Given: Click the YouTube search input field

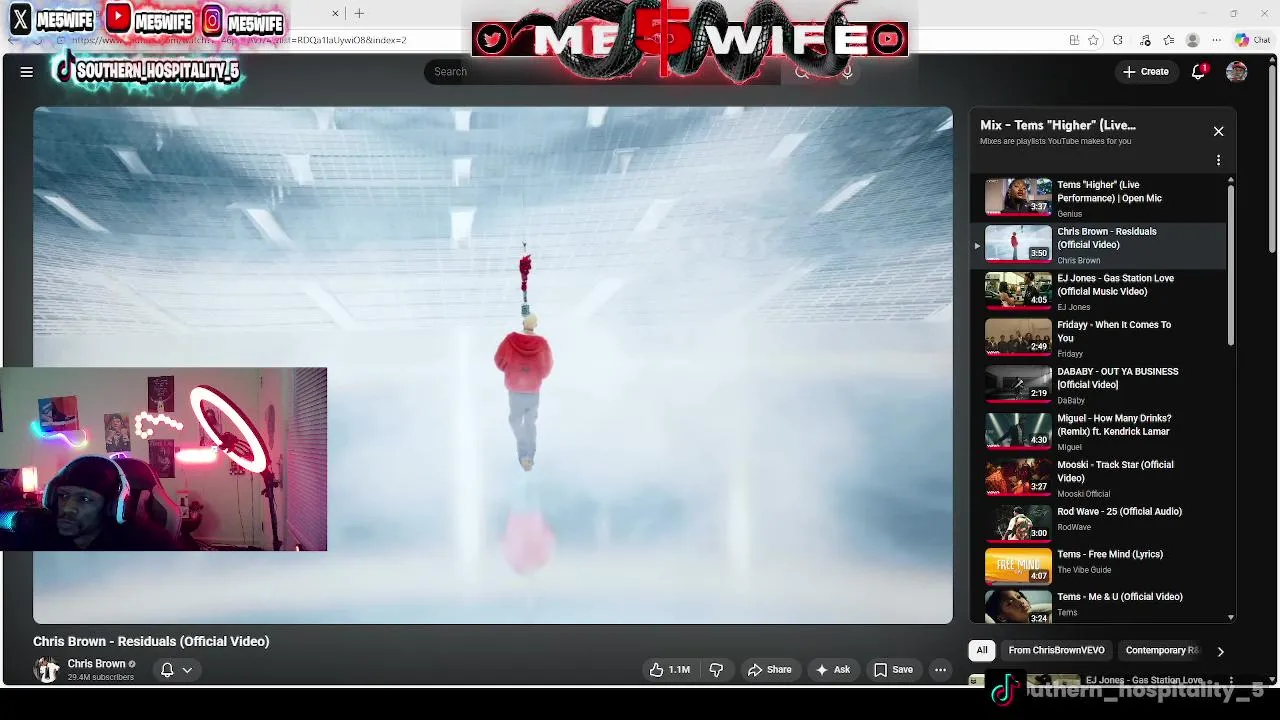Looking at the screenshot, I should 604,72.
